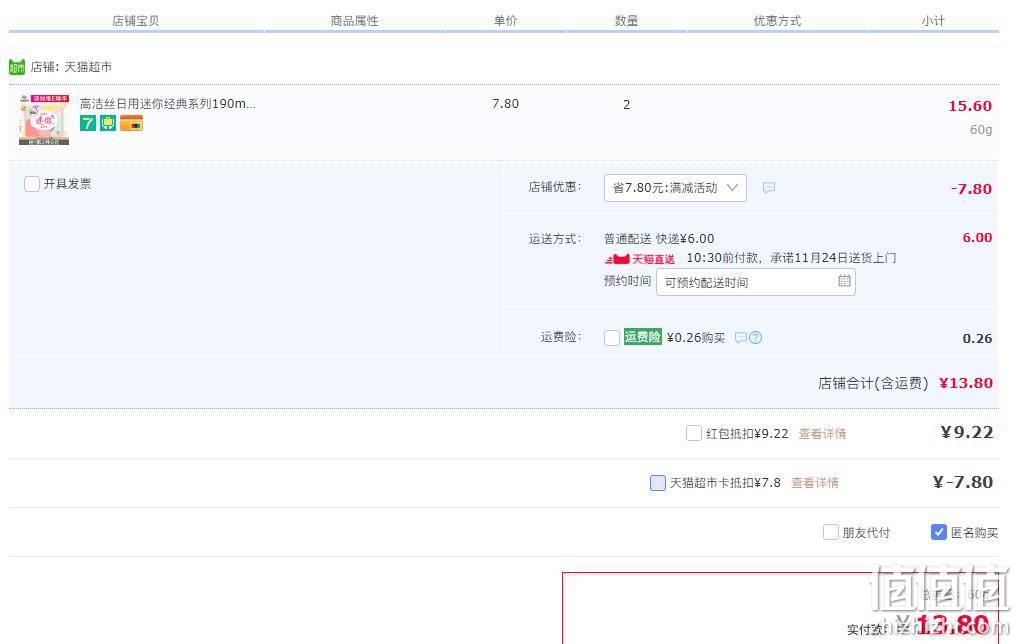Click the 店铺: 天猫超市 store name

tap(71, 67)
